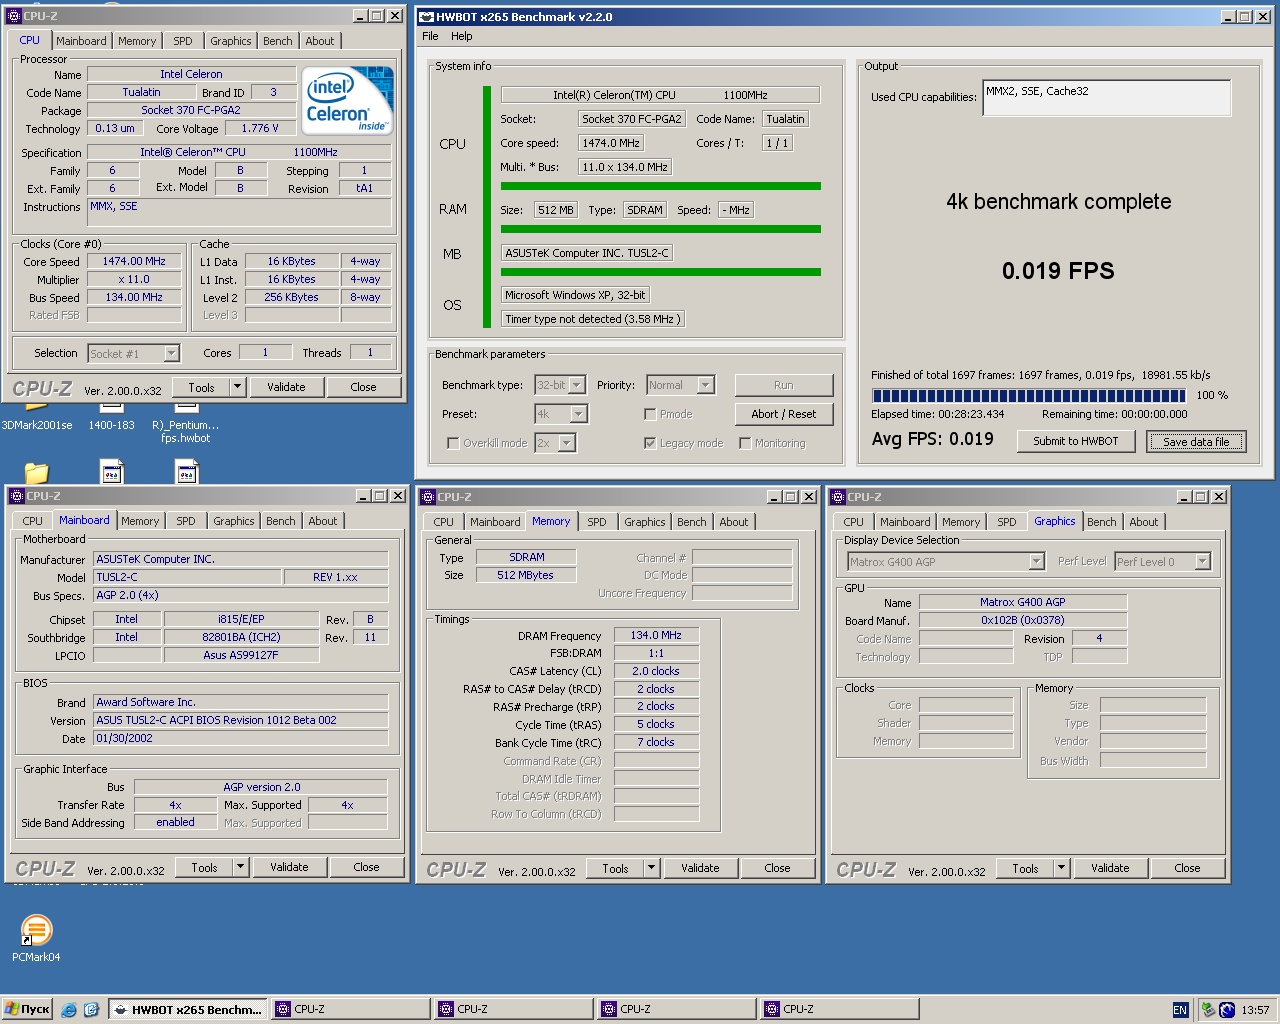Viewport: 1280px width, 1024px height.
Task: Click the Core Voltage 1.776 V value
Action: click(x=260, y=128)
